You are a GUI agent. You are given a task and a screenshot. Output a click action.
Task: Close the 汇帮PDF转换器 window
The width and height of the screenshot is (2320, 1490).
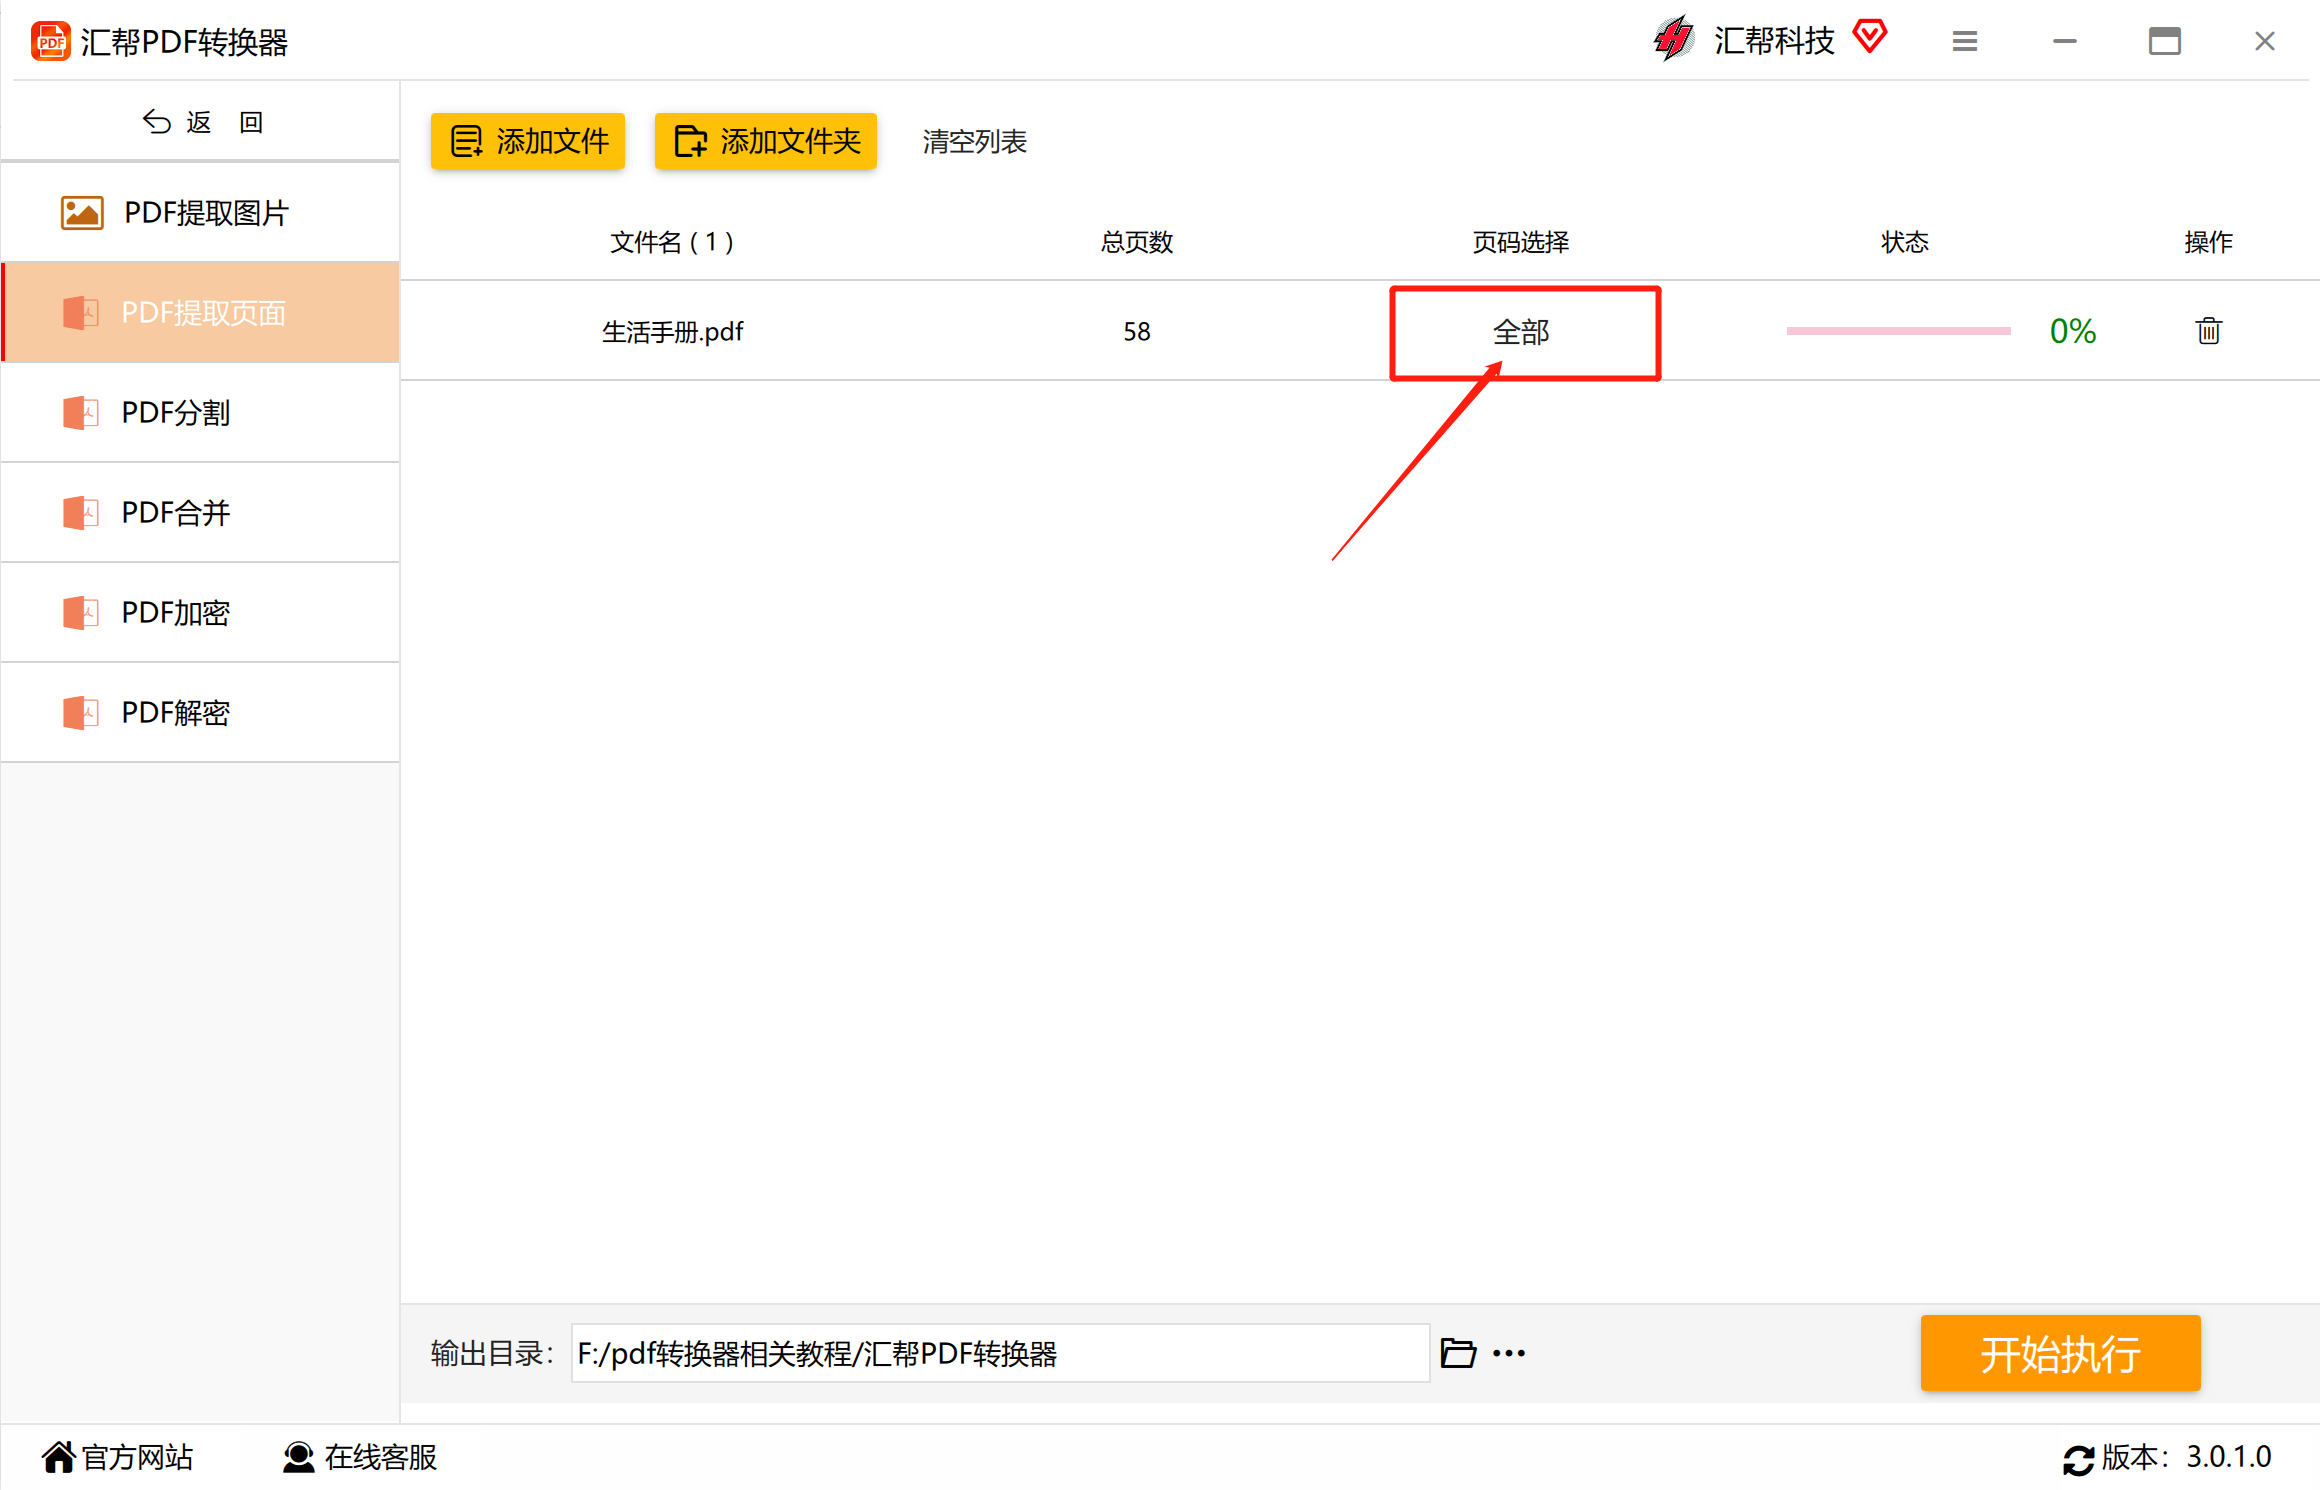click(x=2264, y=41)
